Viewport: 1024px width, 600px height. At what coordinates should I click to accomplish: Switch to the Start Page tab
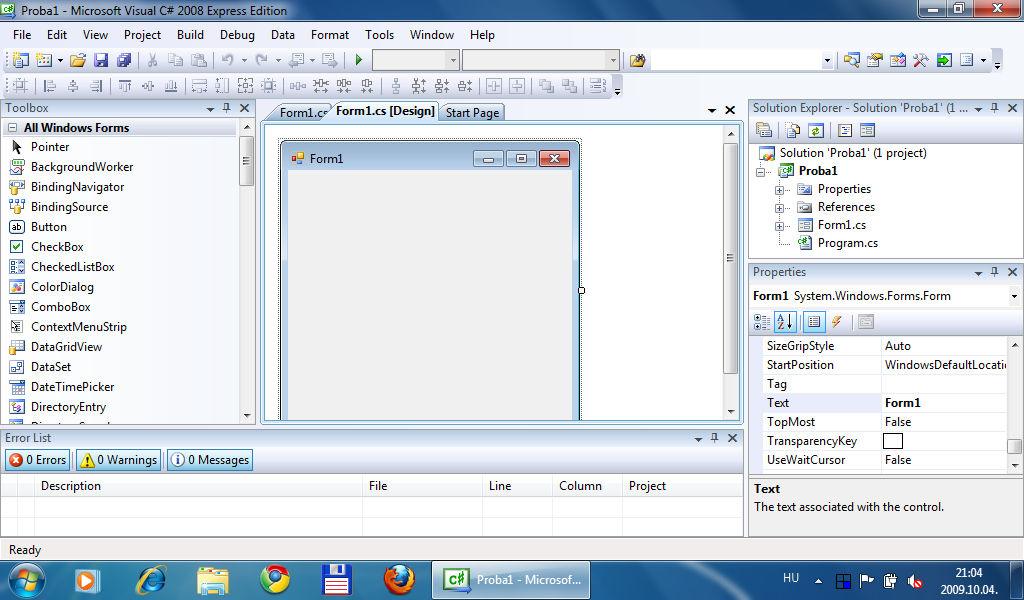[472, 112]
